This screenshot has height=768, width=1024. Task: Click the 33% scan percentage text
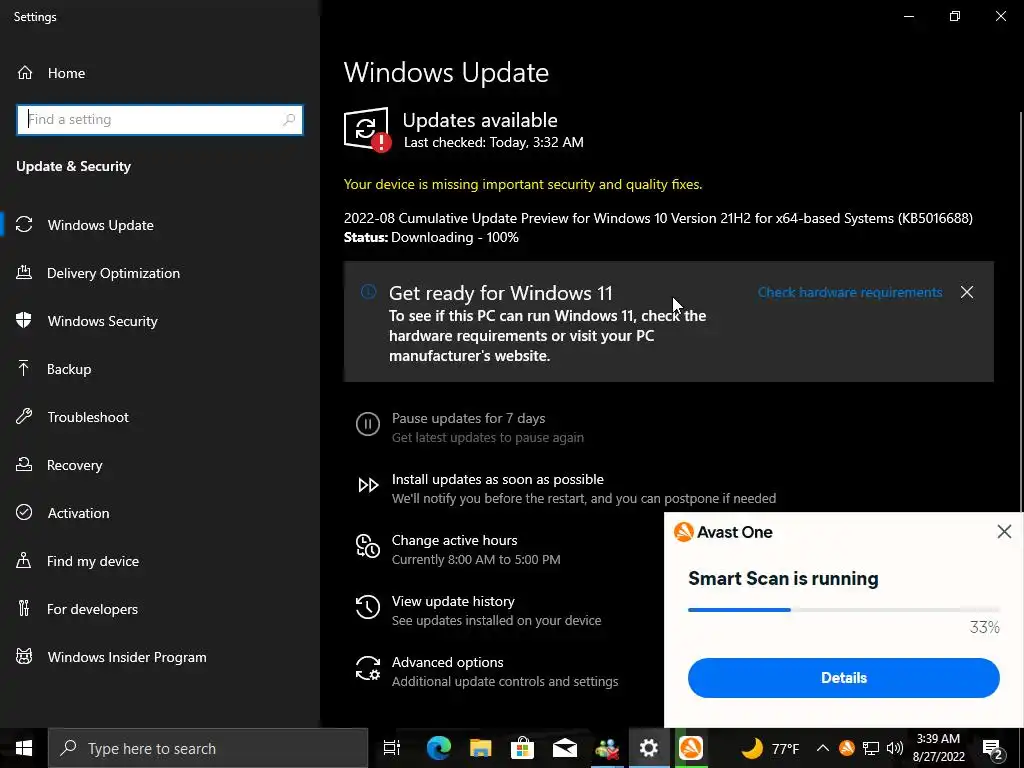point(984,628)
